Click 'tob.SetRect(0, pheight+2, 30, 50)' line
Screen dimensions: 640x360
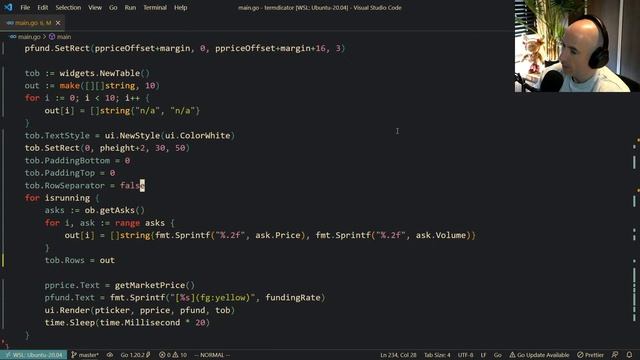tap(107, 148)
